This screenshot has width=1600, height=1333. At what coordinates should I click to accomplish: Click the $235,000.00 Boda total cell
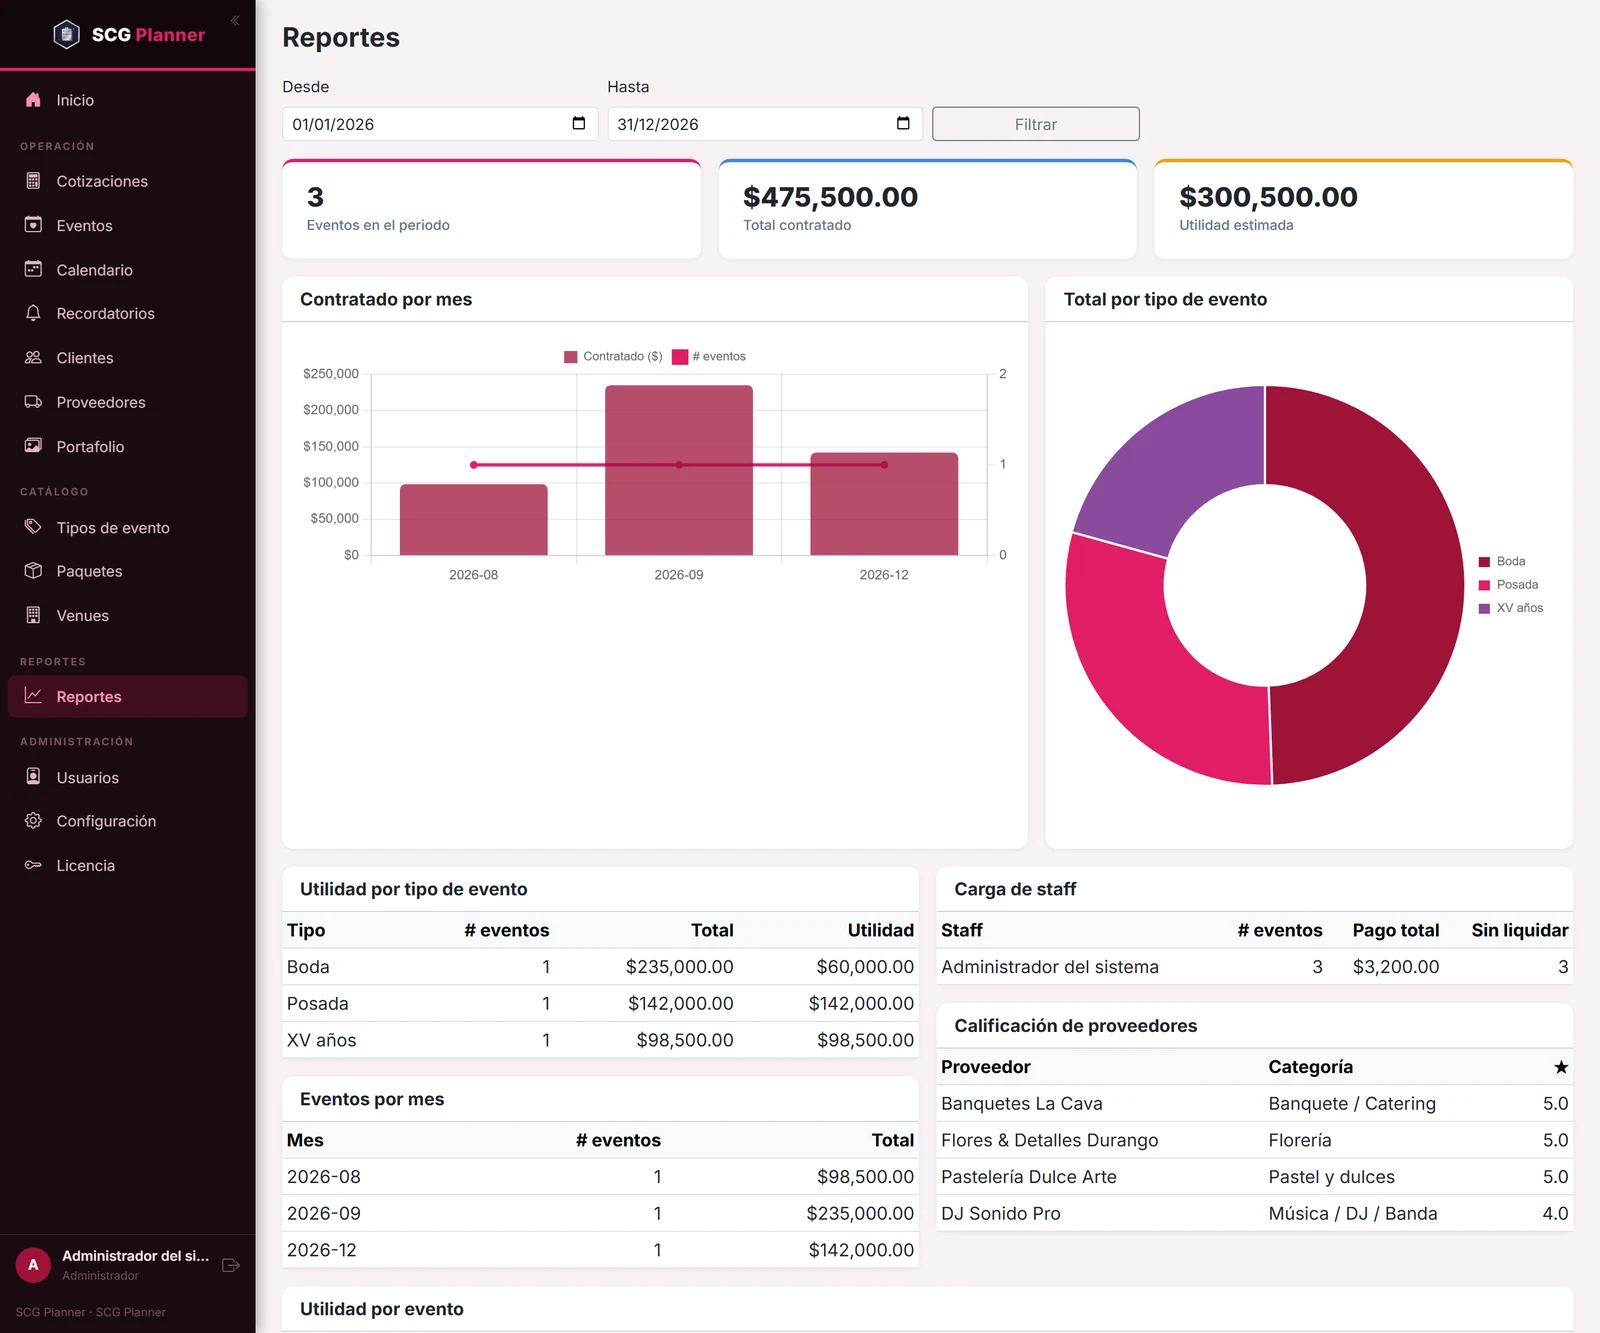tap(680, 967)
